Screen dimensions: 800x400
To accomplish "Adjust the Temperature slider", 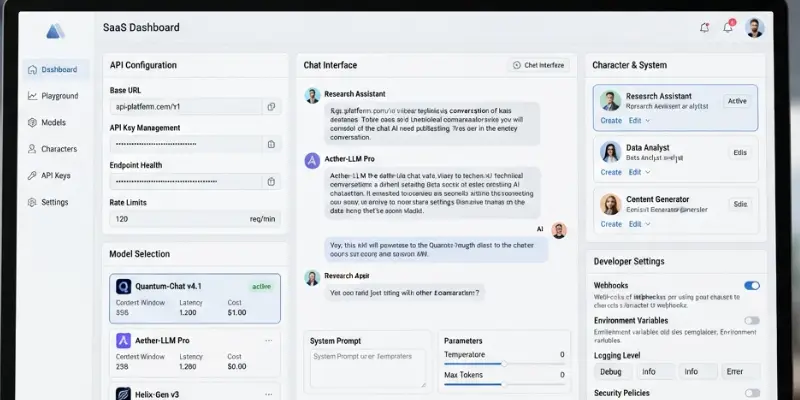I will coord(504,364).
